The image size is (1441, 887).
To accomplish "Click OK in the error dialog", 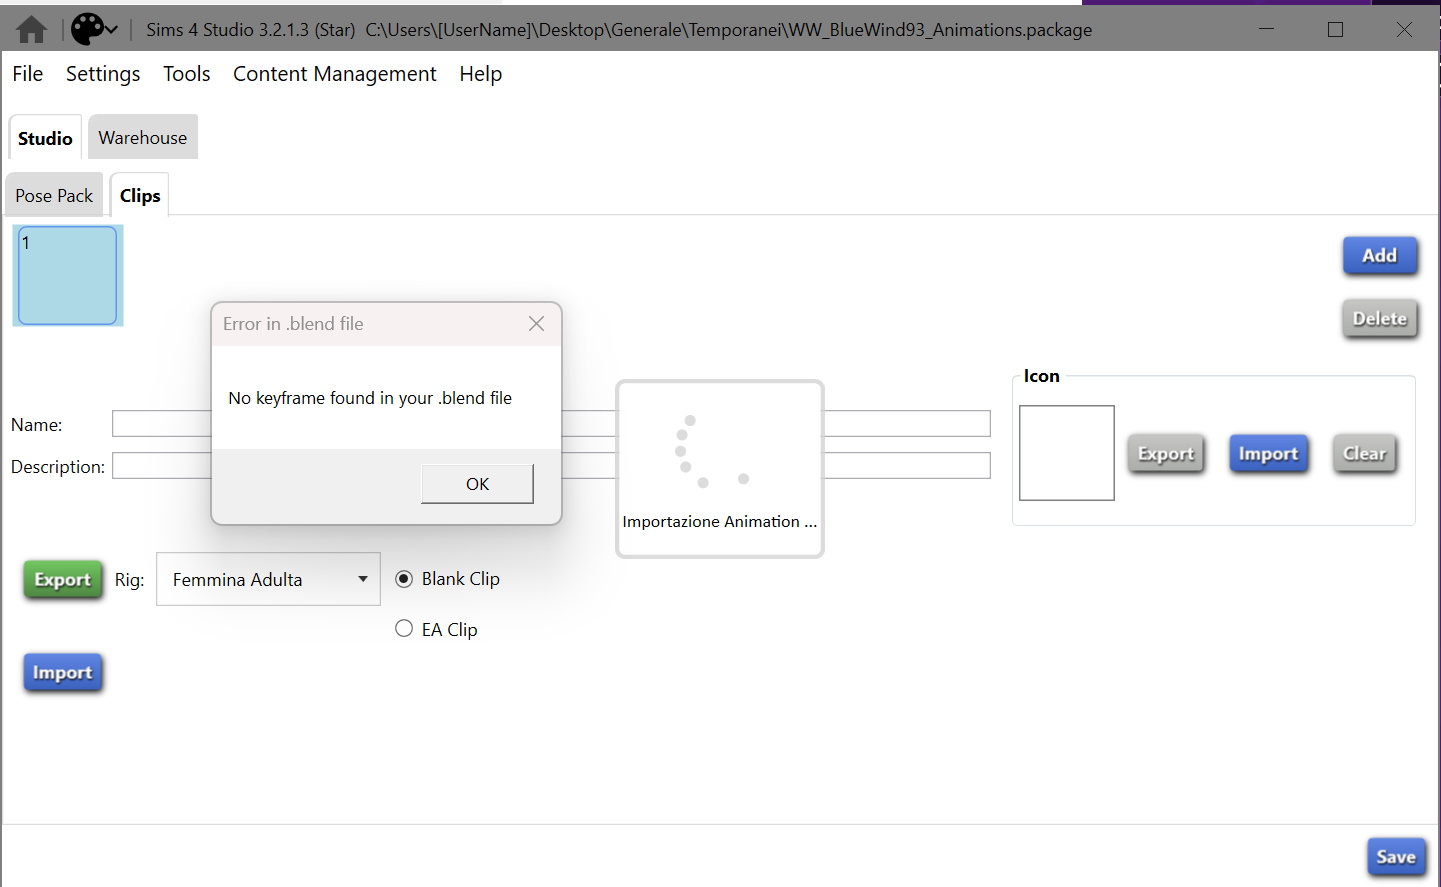I will point(477,484).
